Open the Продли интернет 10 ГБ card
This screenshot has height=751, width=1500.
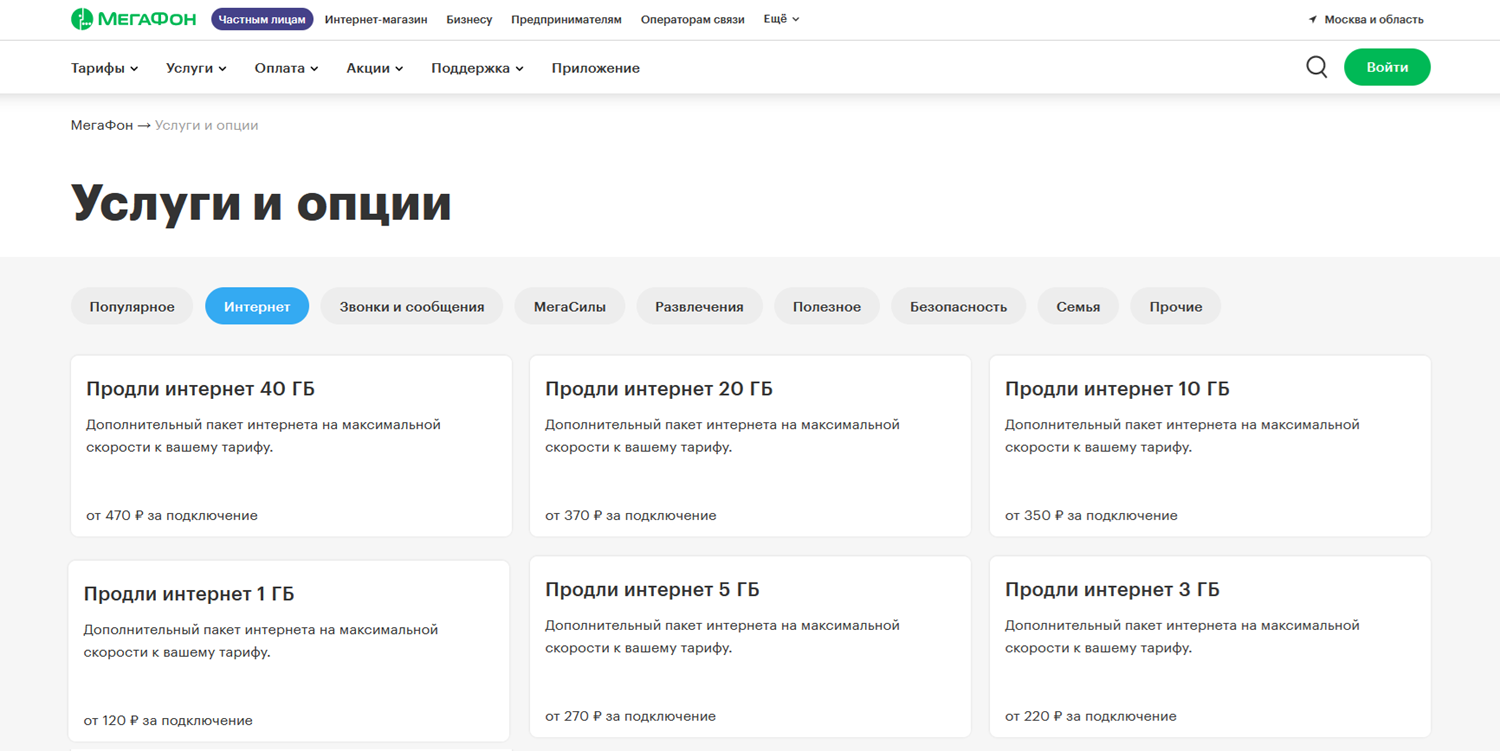click(1210, 446)
